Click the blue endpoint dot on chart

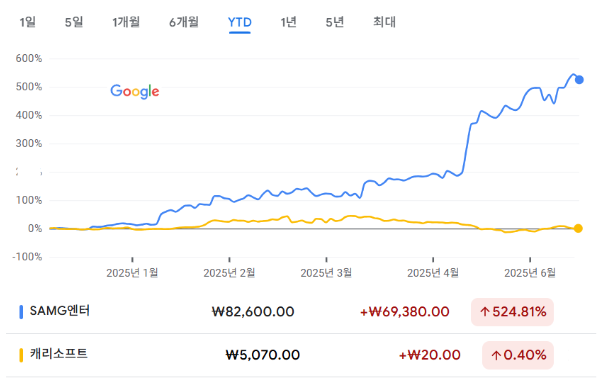pyautogui.click(x=579, y=80)
